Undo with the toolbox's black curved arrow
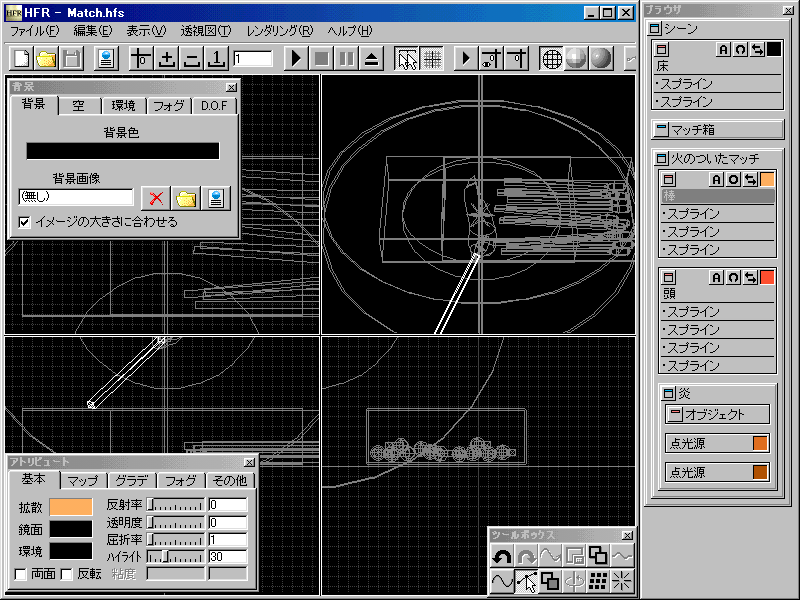 [x=502, y=556]
